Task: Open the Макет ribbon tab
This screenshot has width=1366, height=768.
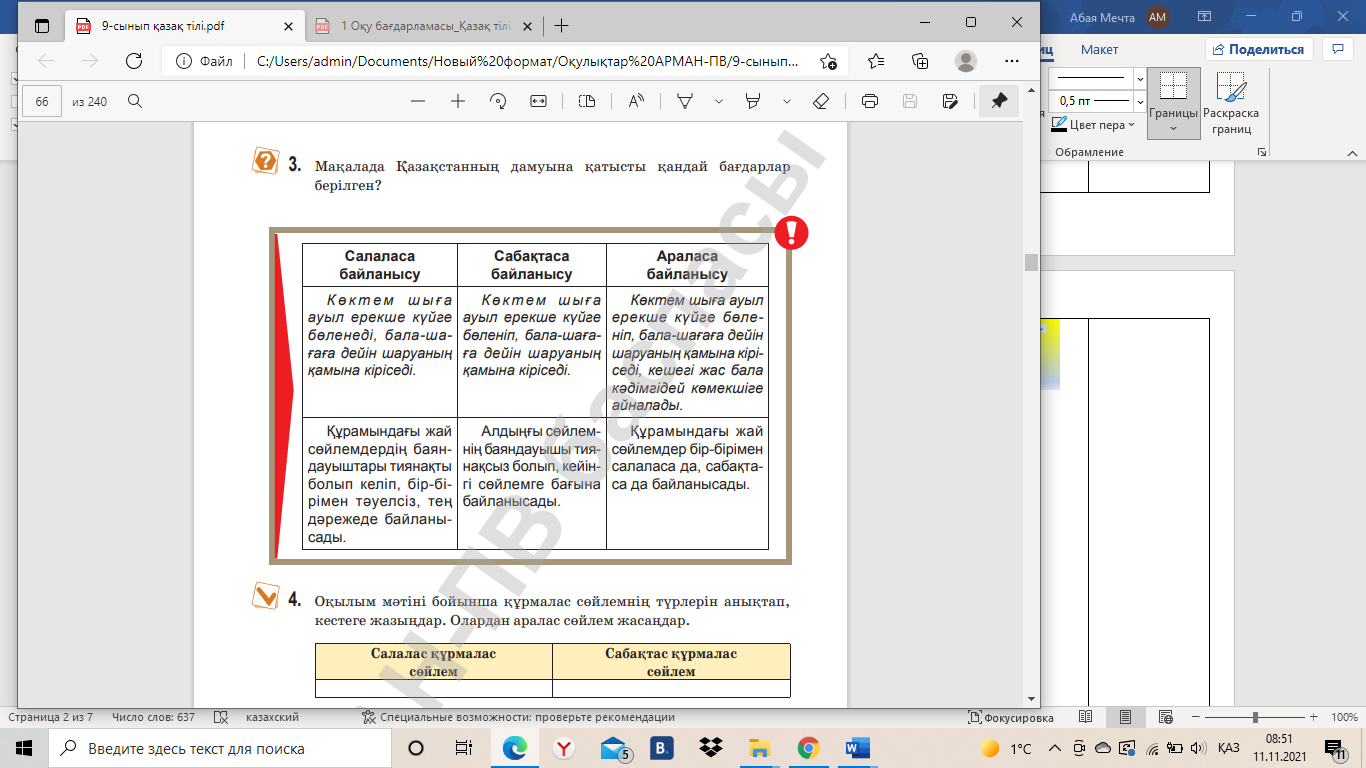Action: (1099, 49)
